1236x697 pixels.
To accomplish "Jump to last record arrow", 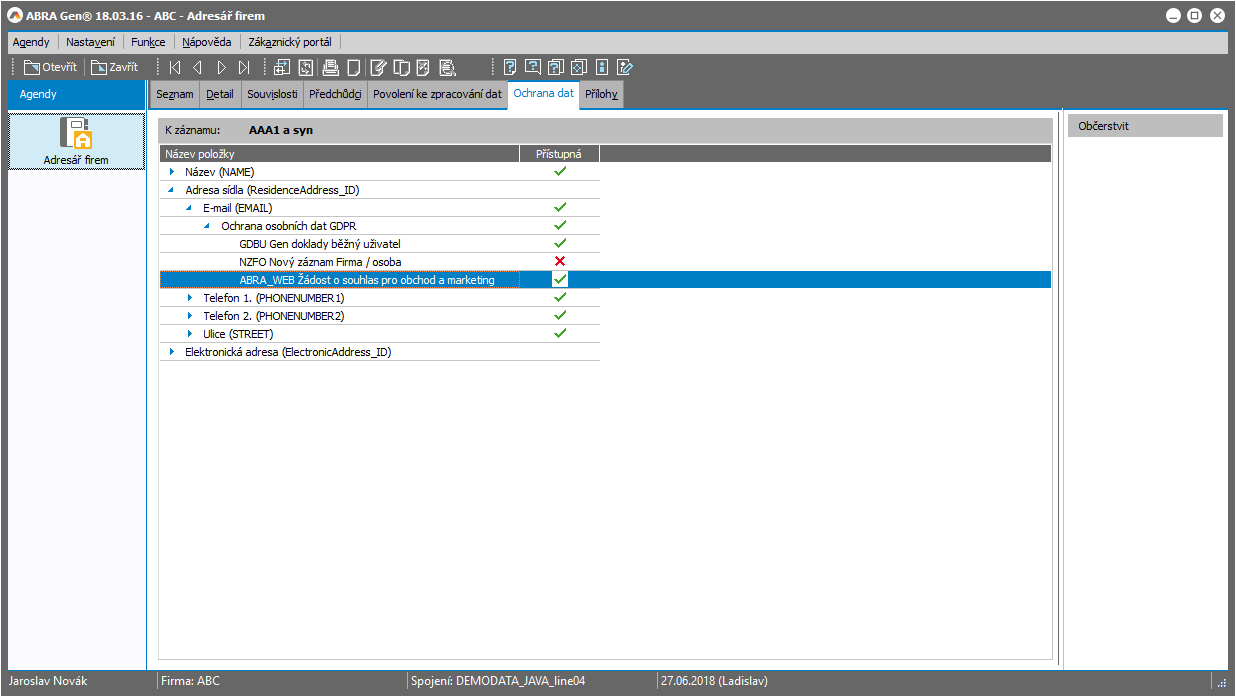I will [x=244, y=68].
